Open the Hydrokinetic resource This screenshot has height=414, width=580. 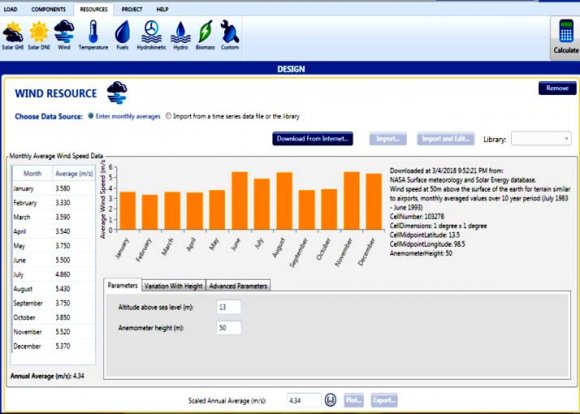pos(151,35)
